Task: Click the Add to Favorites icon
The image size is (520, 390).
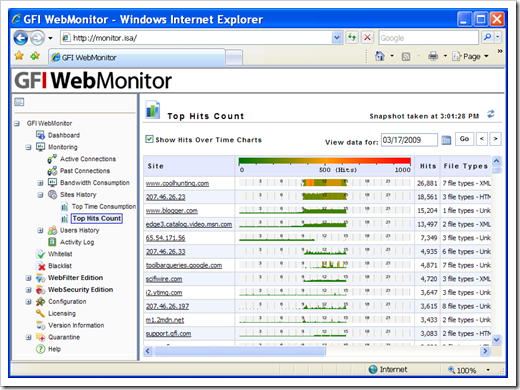Action: tap(35, 56)
